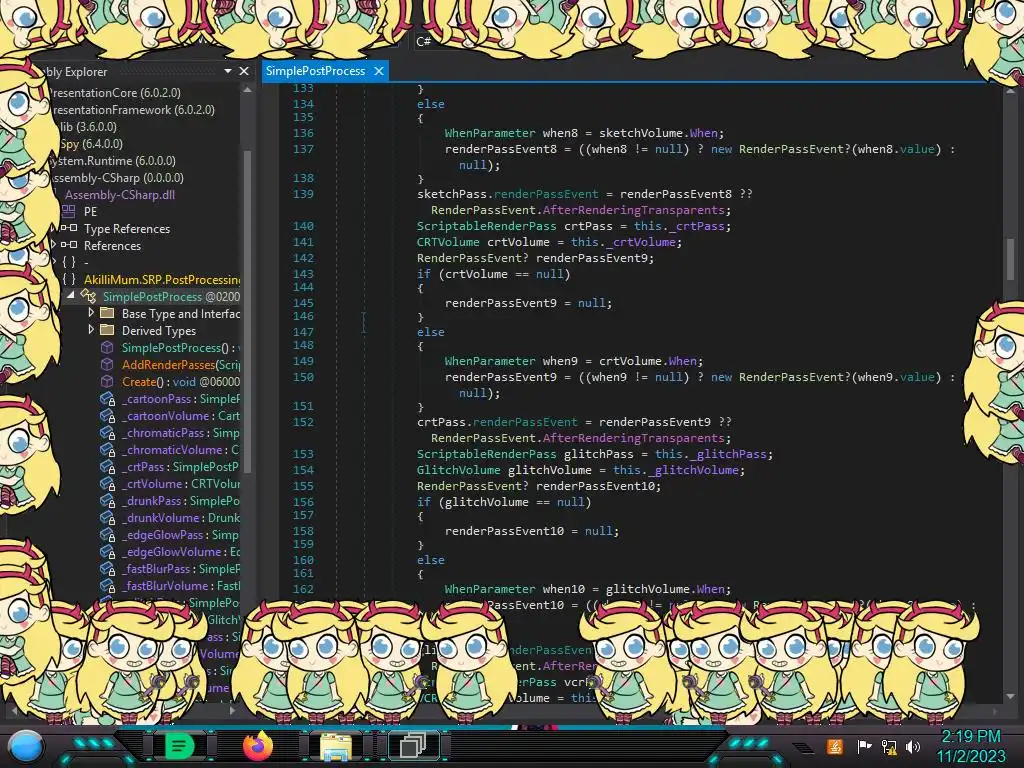Click the _crtPass field icon
The width and height of the screenshot is (1024, 768).
click(107, 466)
